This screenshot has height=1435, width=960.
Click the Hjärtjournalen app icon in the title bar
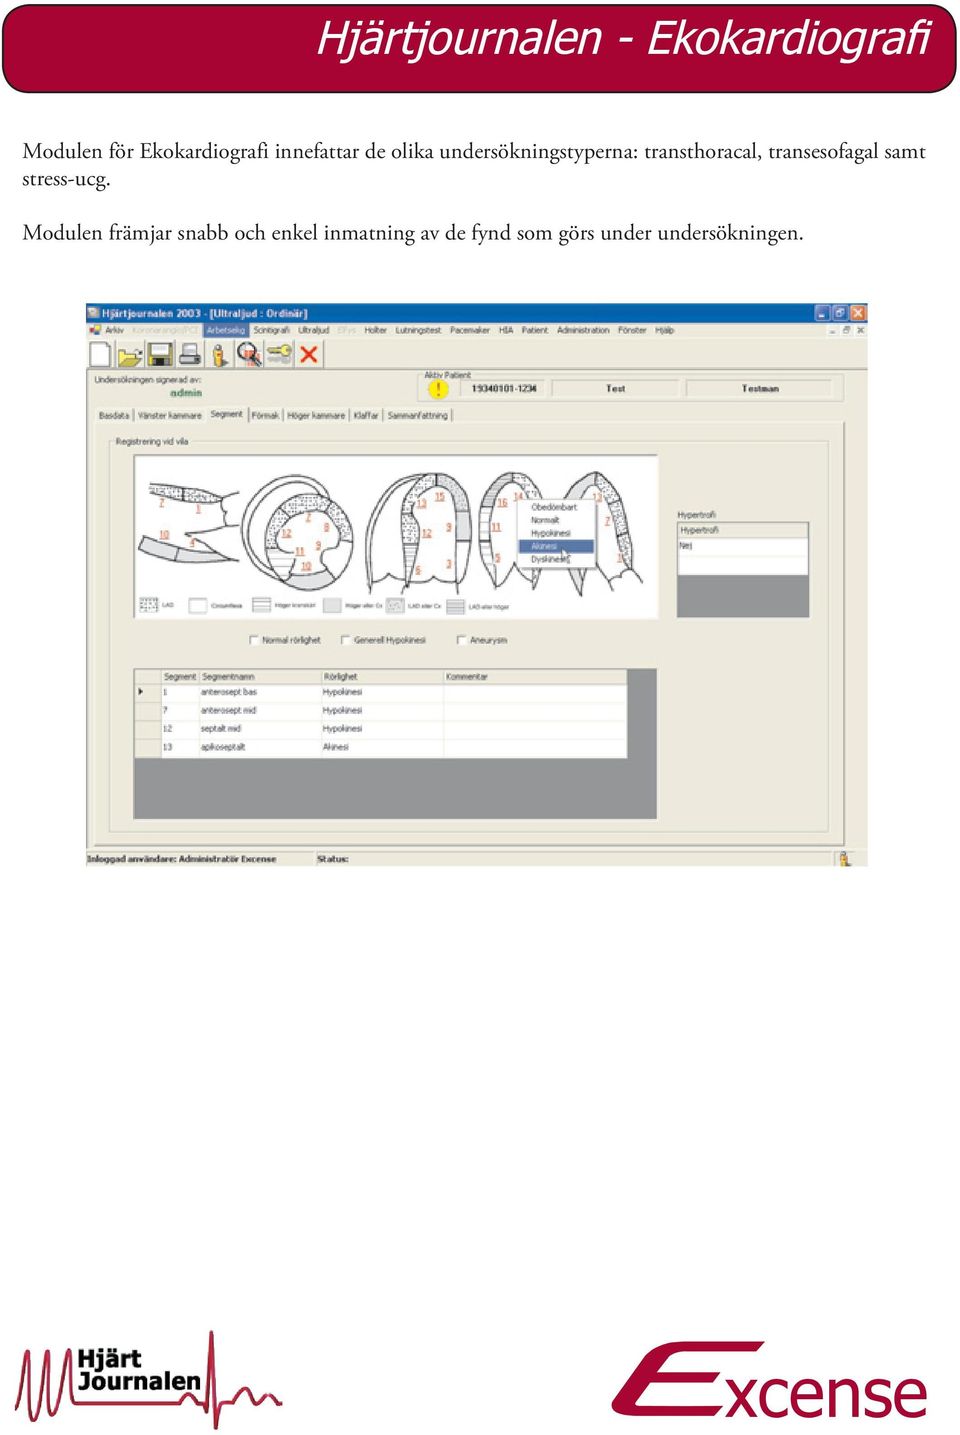pyautogui.click(x=94, y=313)
